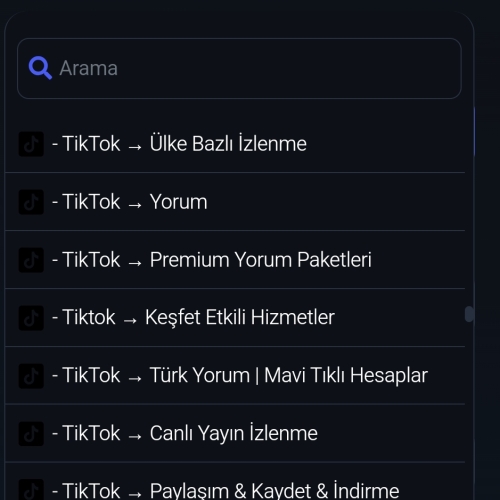Click the blue magnifier search icon
The width and height of the screenshot is (500, 500).
click(40, 68)
